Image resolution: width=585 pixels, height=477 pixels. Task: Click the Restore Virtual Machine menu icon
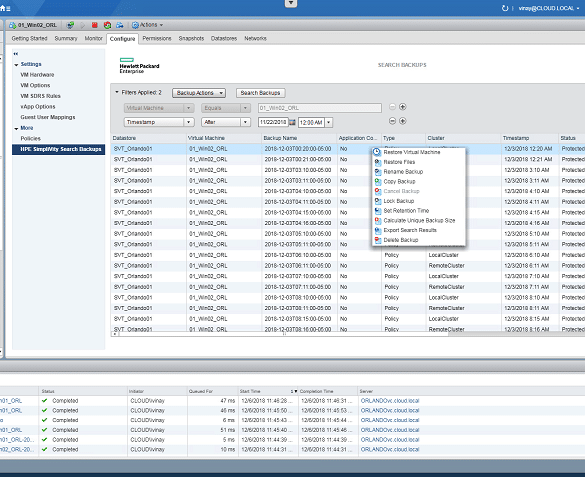(377, 152)
